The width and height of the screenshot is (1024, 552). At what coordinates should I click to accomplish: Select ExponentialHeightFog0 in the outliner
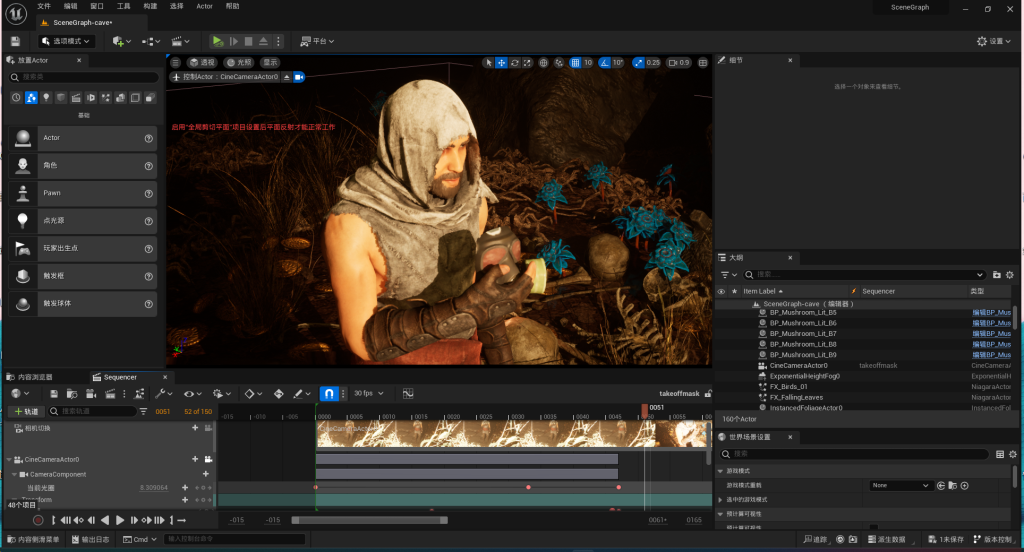[805, 376]
